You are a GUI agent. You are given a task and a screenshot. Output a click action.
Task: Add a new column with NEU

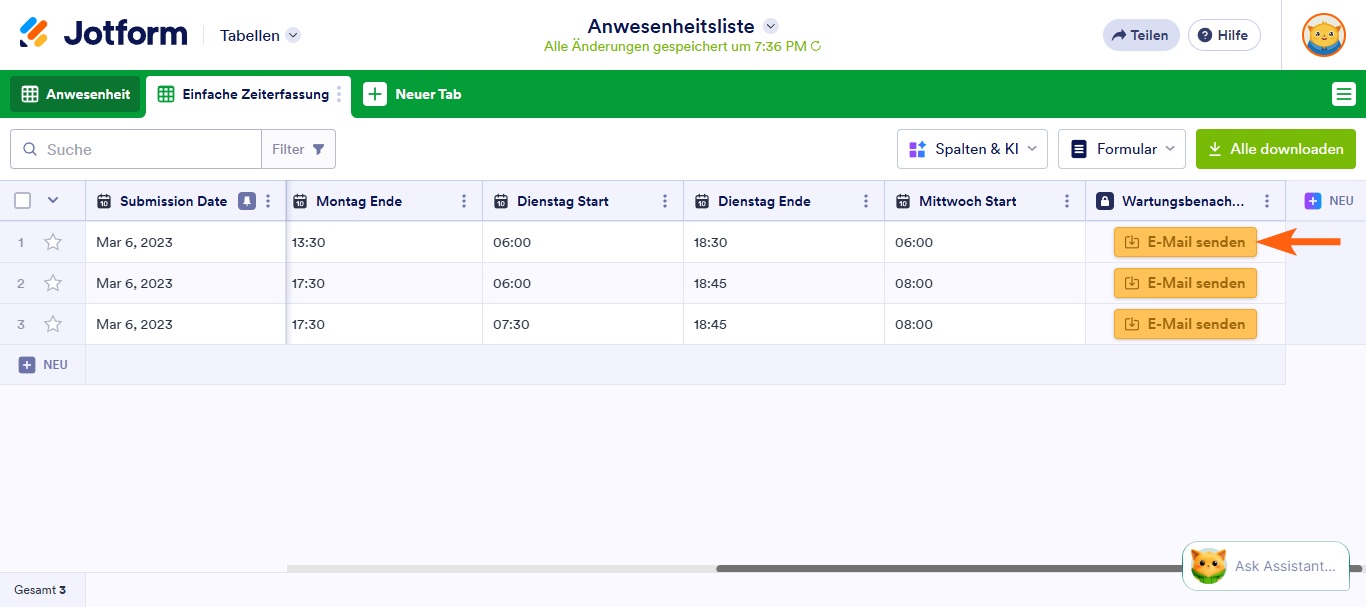click(1329, 201)
